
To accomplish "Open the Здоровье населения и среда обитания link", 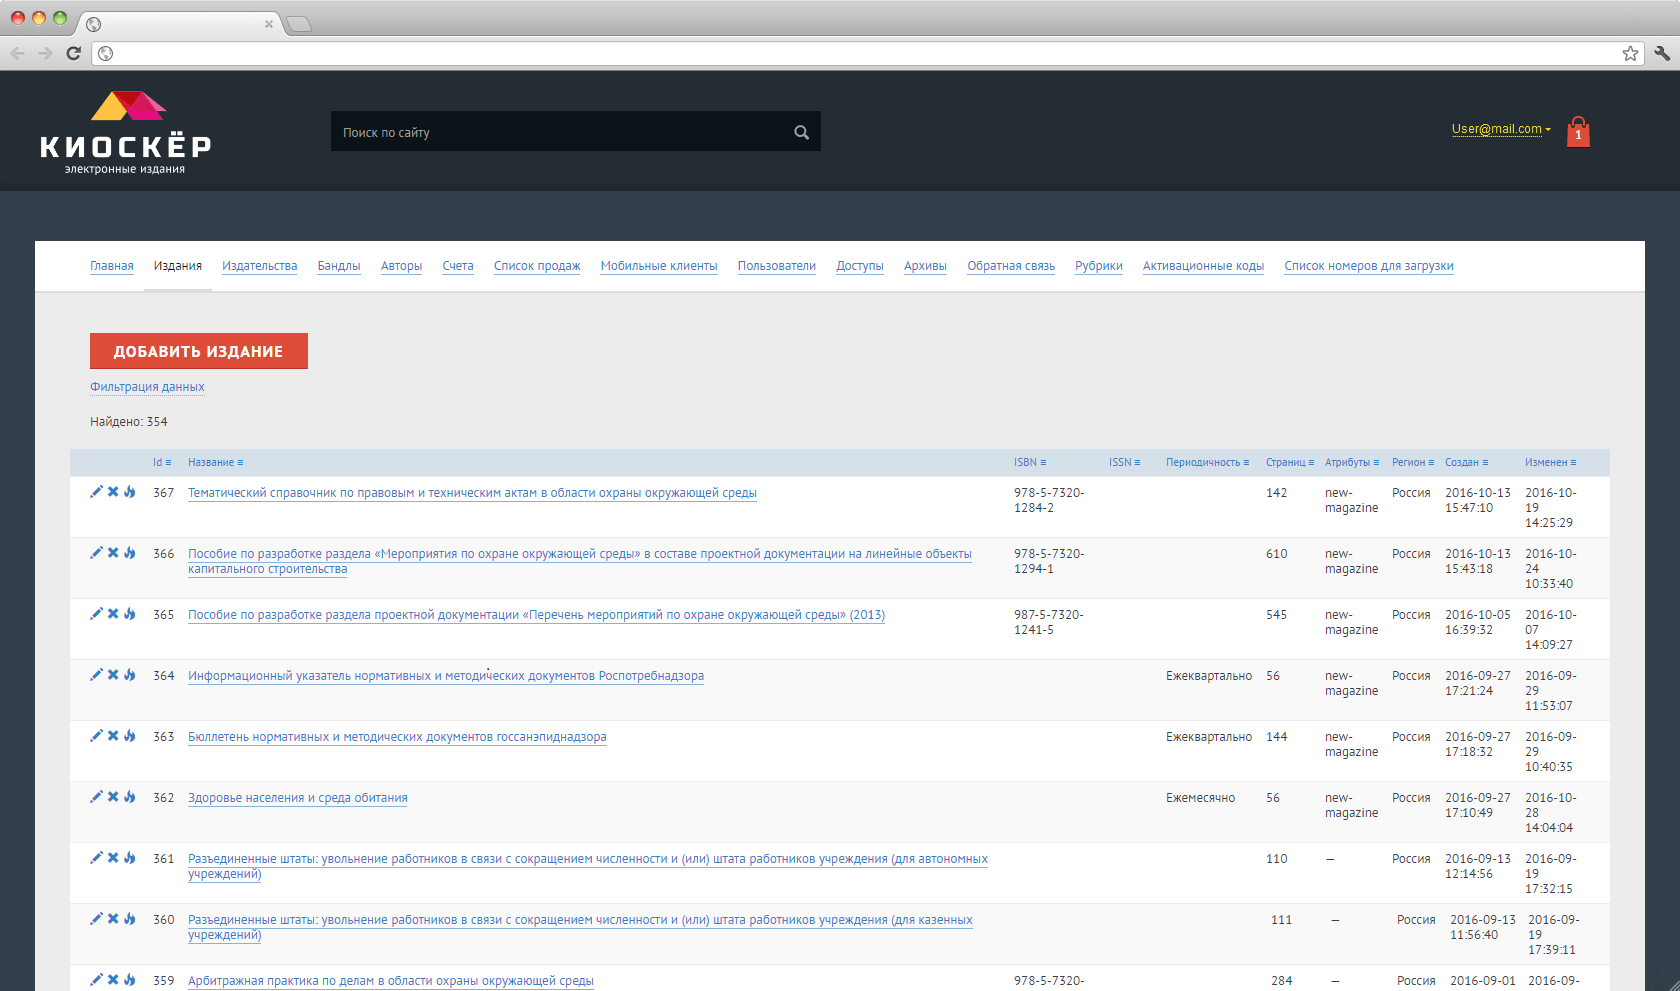I will [297, 798].
